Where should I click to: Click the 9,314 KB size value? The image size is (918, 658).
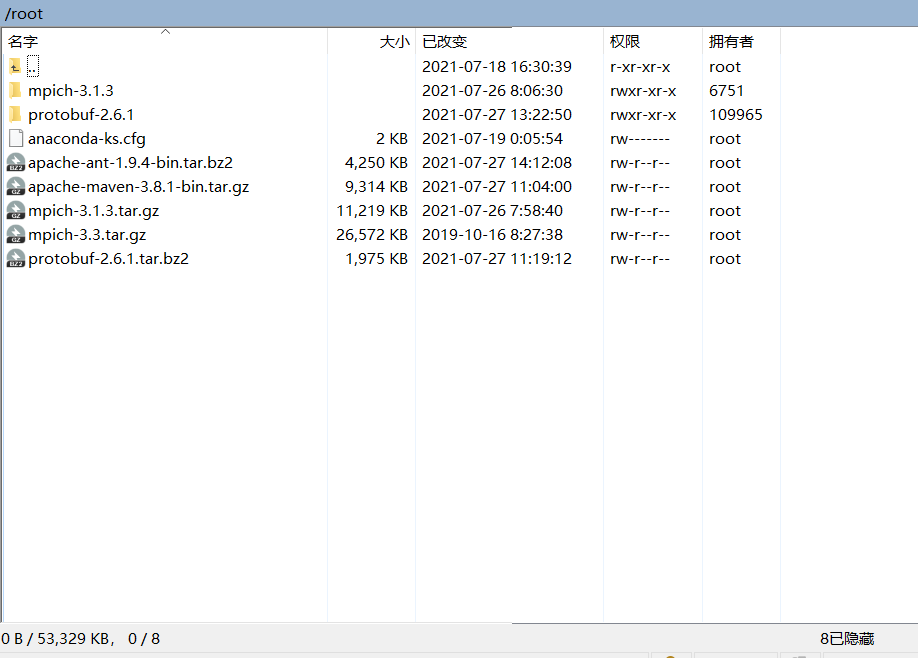(376, 187)
